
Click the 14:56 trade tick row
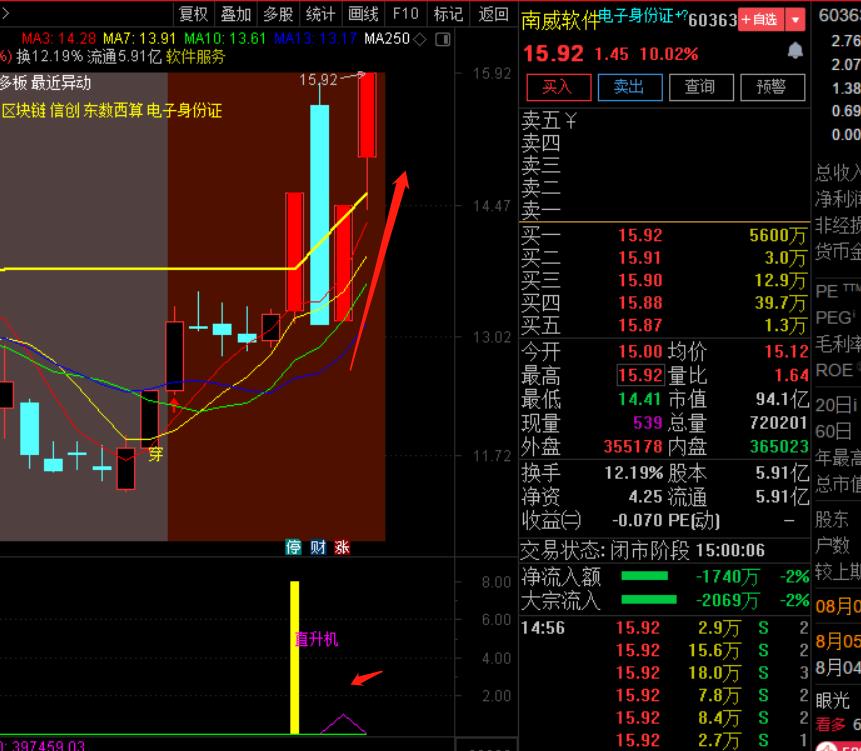[x=664, y=627]
